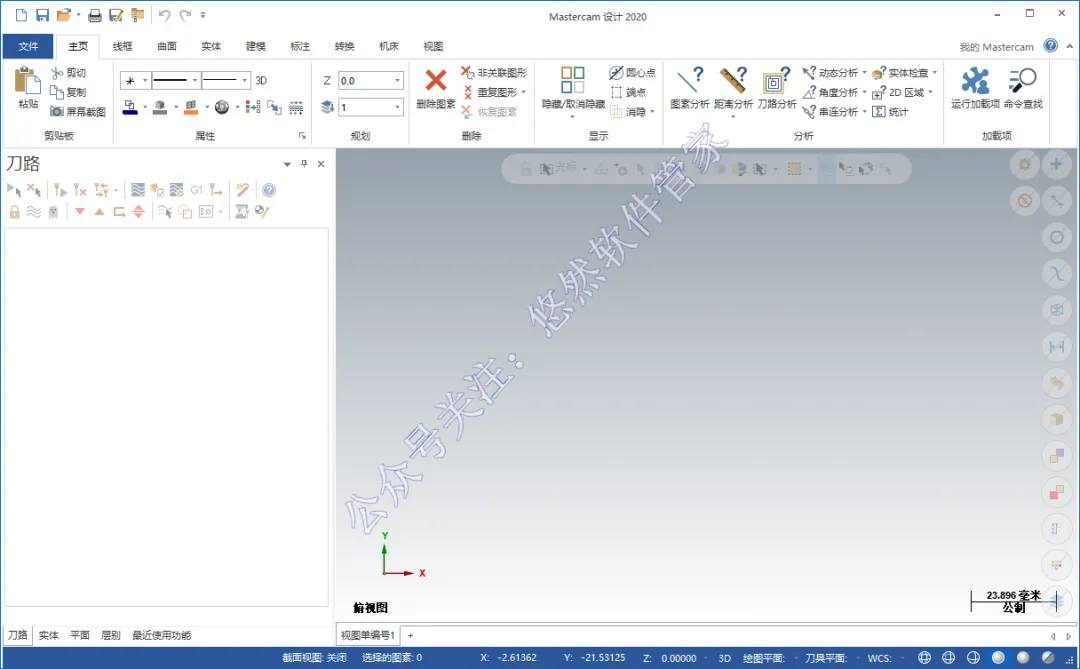The width and height of the screenshot is (1080, 669).
Task: Click the Cut (剪切) scissors button
Action: (x=68, y=72)
